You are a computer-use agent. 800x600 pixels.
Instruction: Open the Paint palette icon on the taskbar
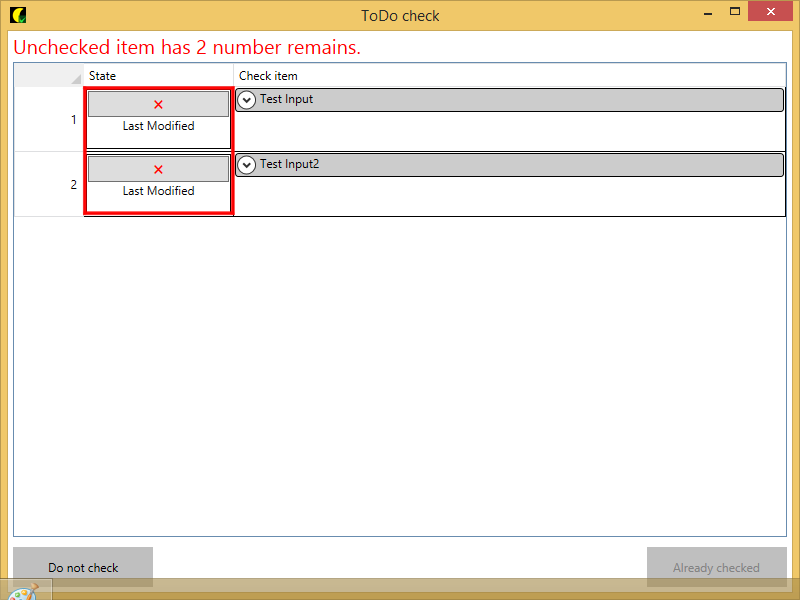[x=22, y=591]
